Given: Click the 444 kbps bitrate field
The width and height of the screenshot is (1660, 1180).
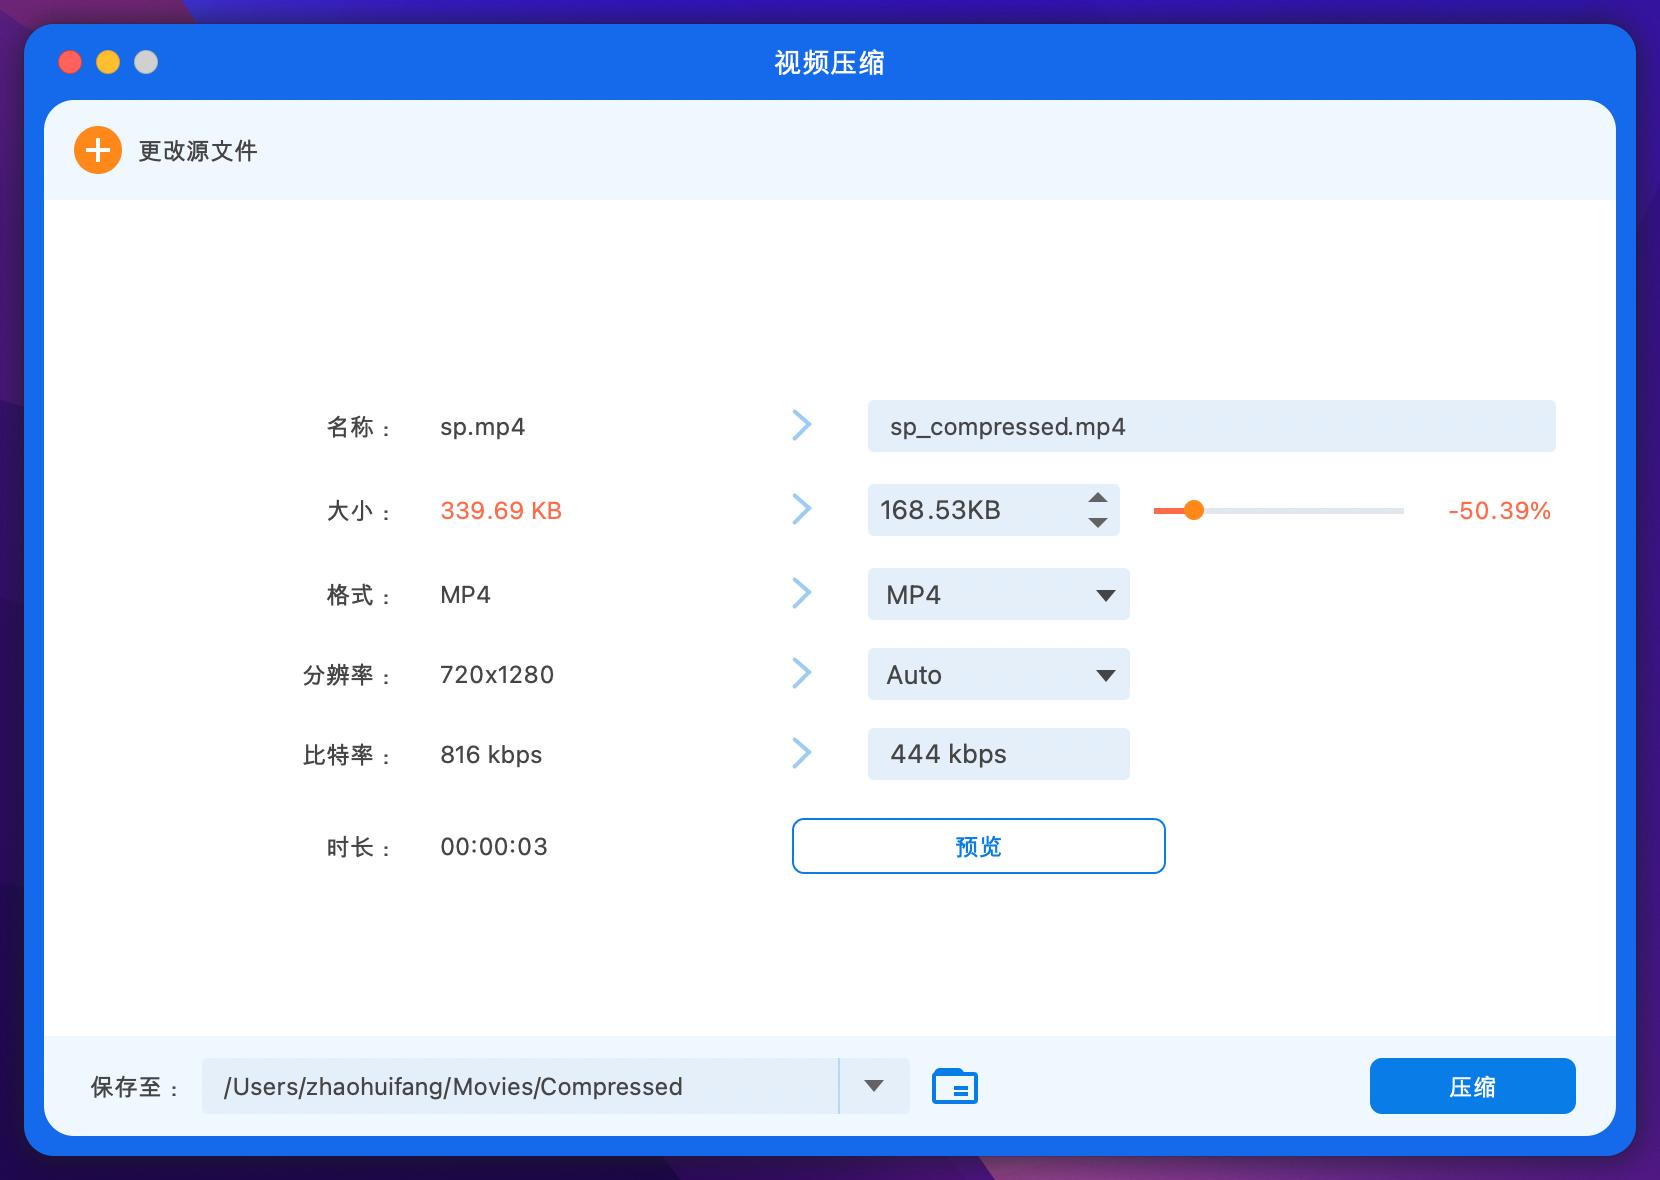Looking at the screenshot, I should coord(997,753).
